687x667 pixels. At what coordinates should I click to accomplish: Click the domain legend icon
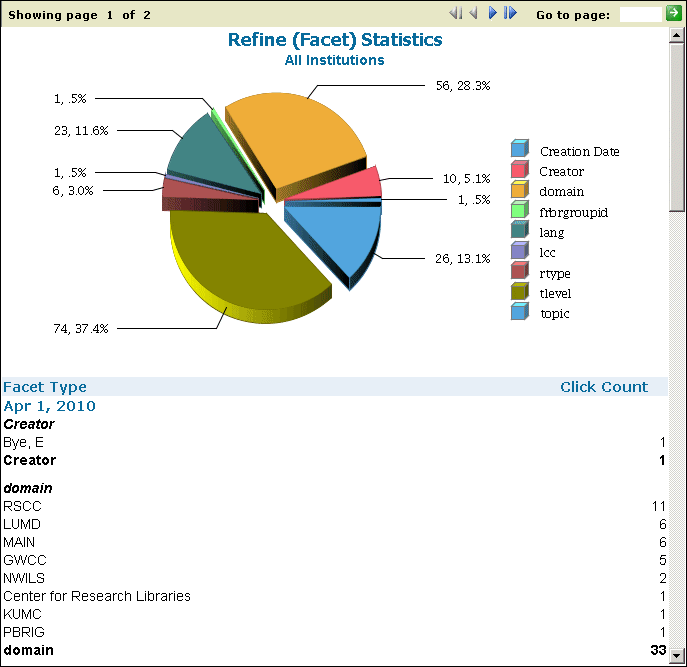click(x=519, y=191)
